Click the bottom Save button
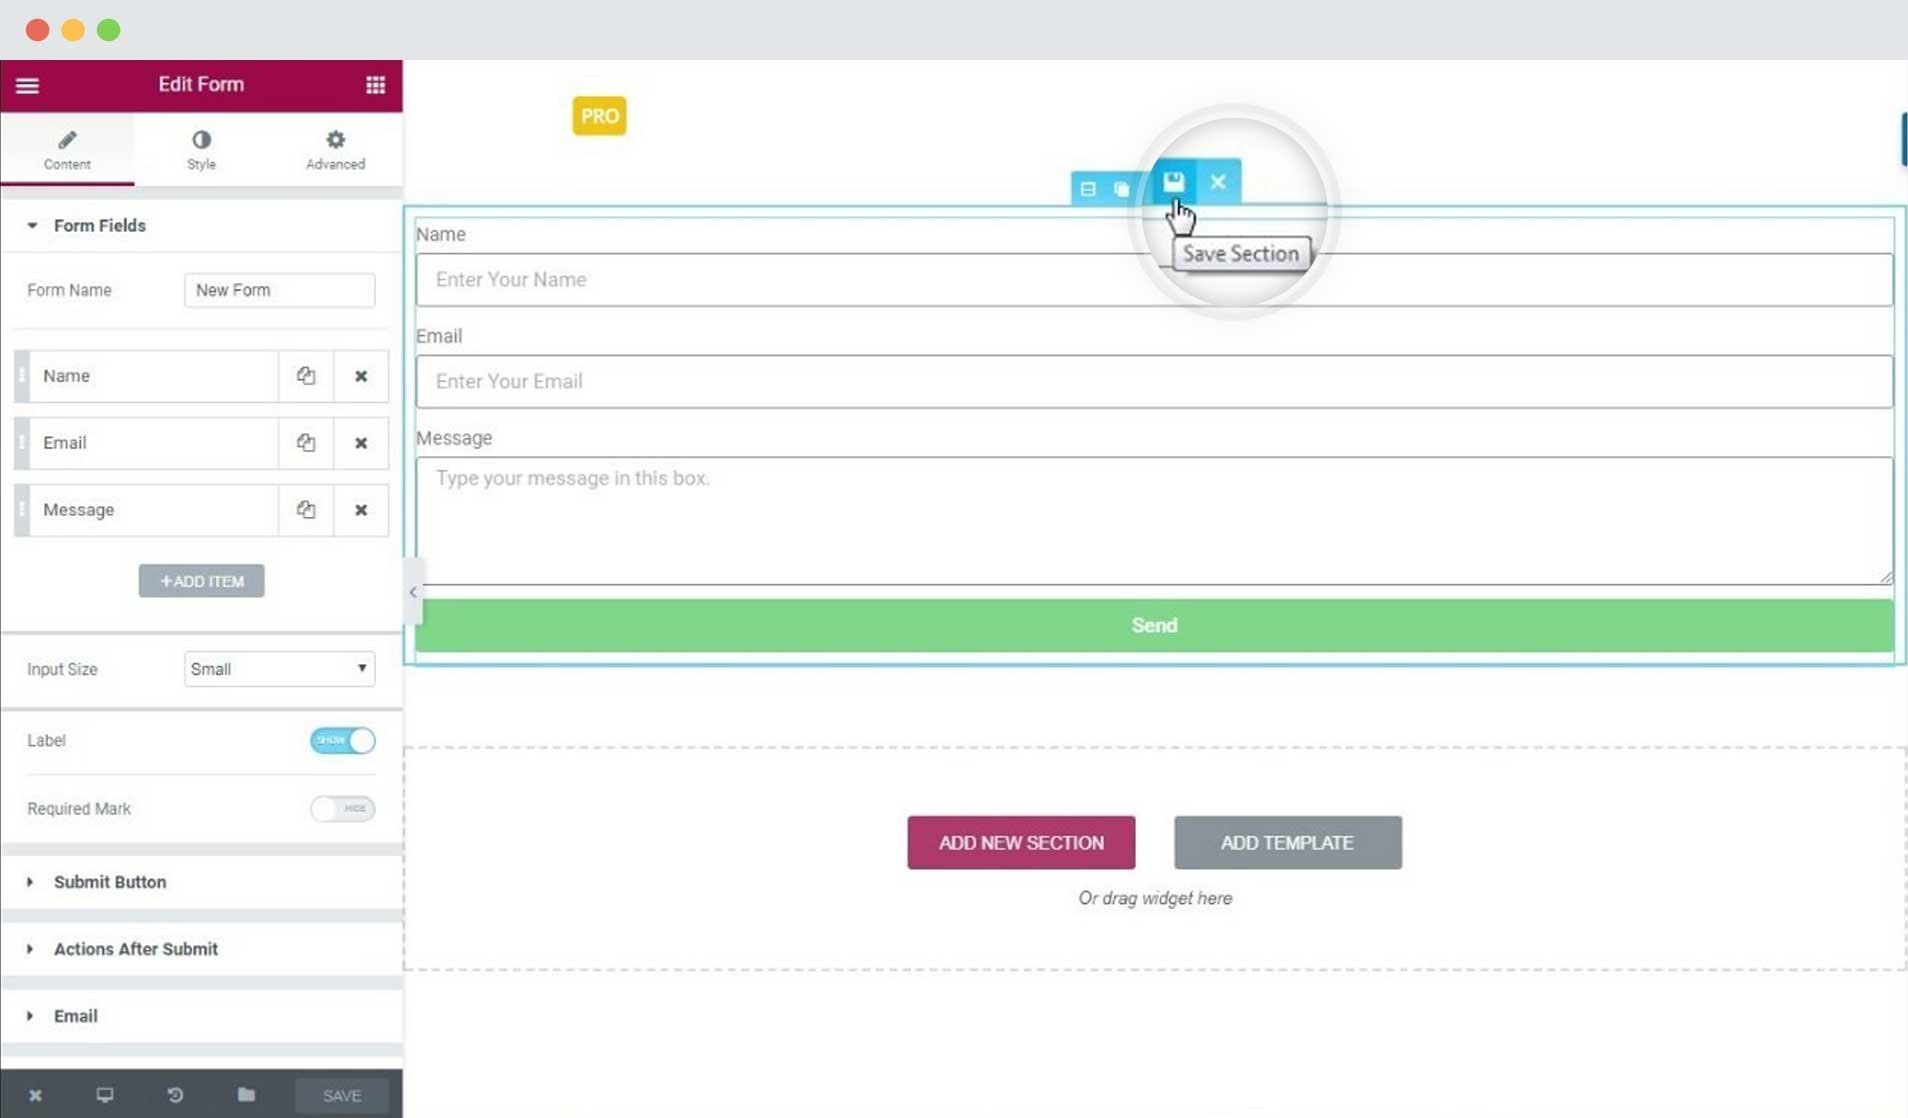This screenshot has height=1118, width=1908. pyautogui.click(x=342, y=1095)
